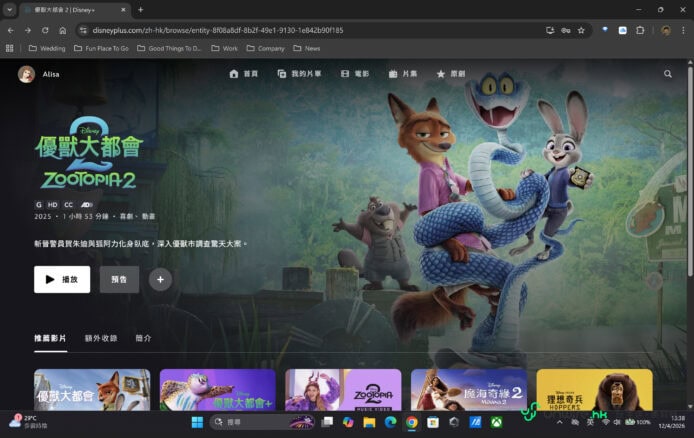694x438 pixels.
Task: Click the browser back arrow
Action: [11, 31]
